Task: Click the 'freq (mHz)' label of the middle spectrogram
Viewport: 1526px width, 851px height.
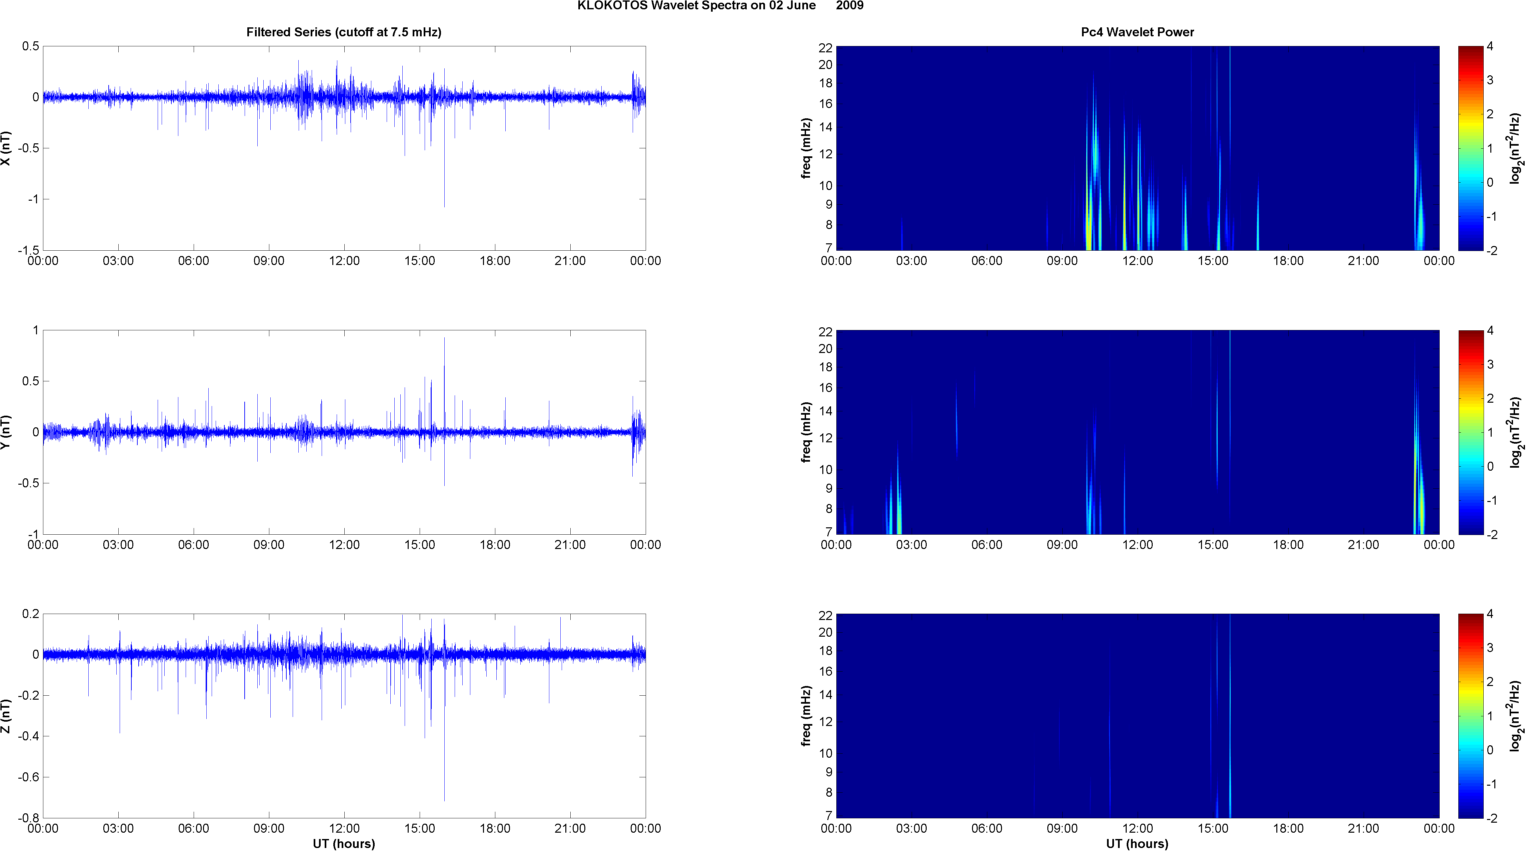Action: point(806,432)
